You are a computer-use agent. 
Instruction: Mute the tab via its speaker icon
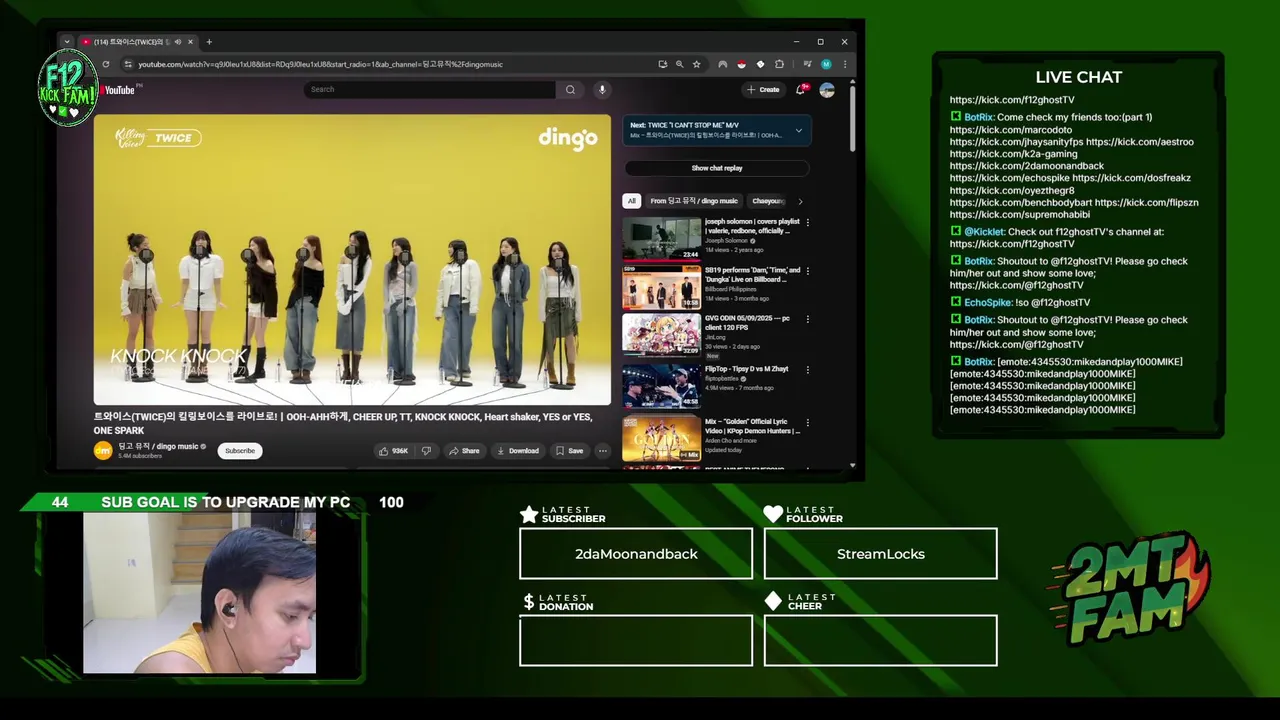coord(178,42)
